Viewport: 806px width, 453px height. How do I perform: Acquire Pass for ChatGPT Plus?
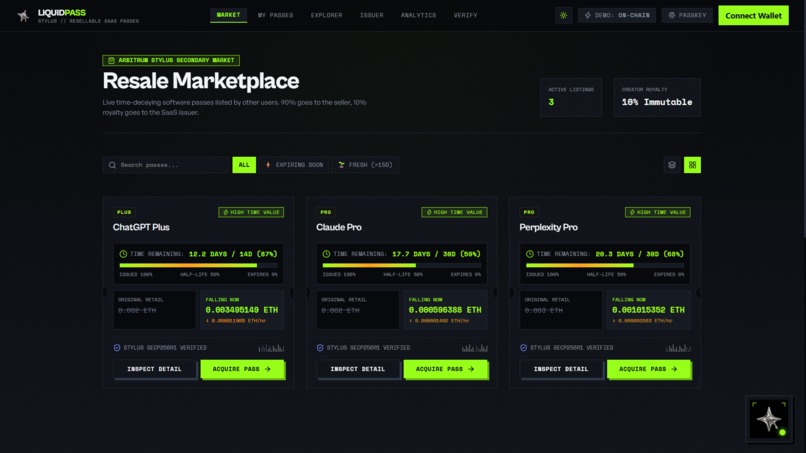242,369
